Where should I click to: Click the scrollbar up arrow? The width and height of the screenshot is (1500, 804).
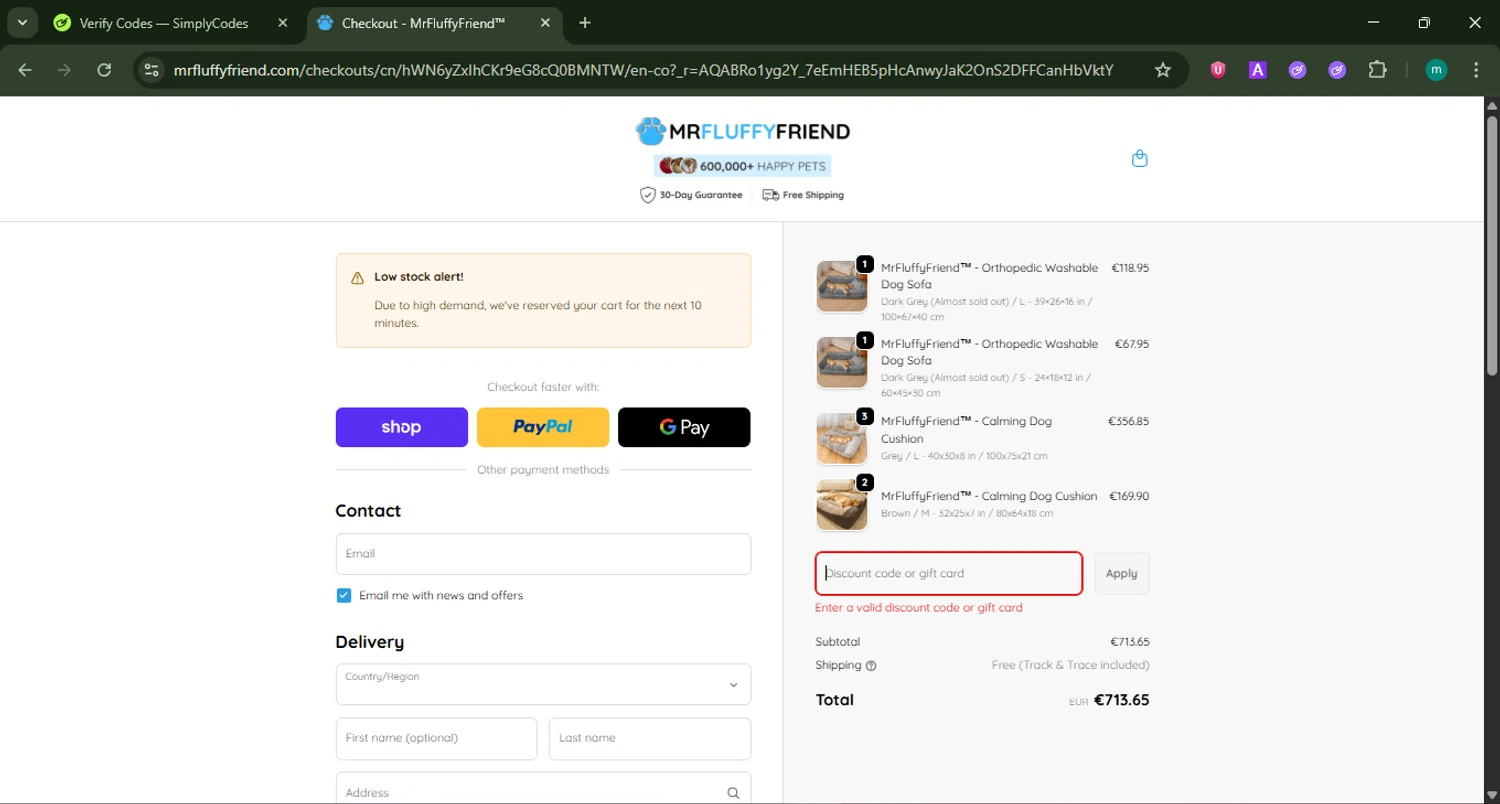point(1492,105)
